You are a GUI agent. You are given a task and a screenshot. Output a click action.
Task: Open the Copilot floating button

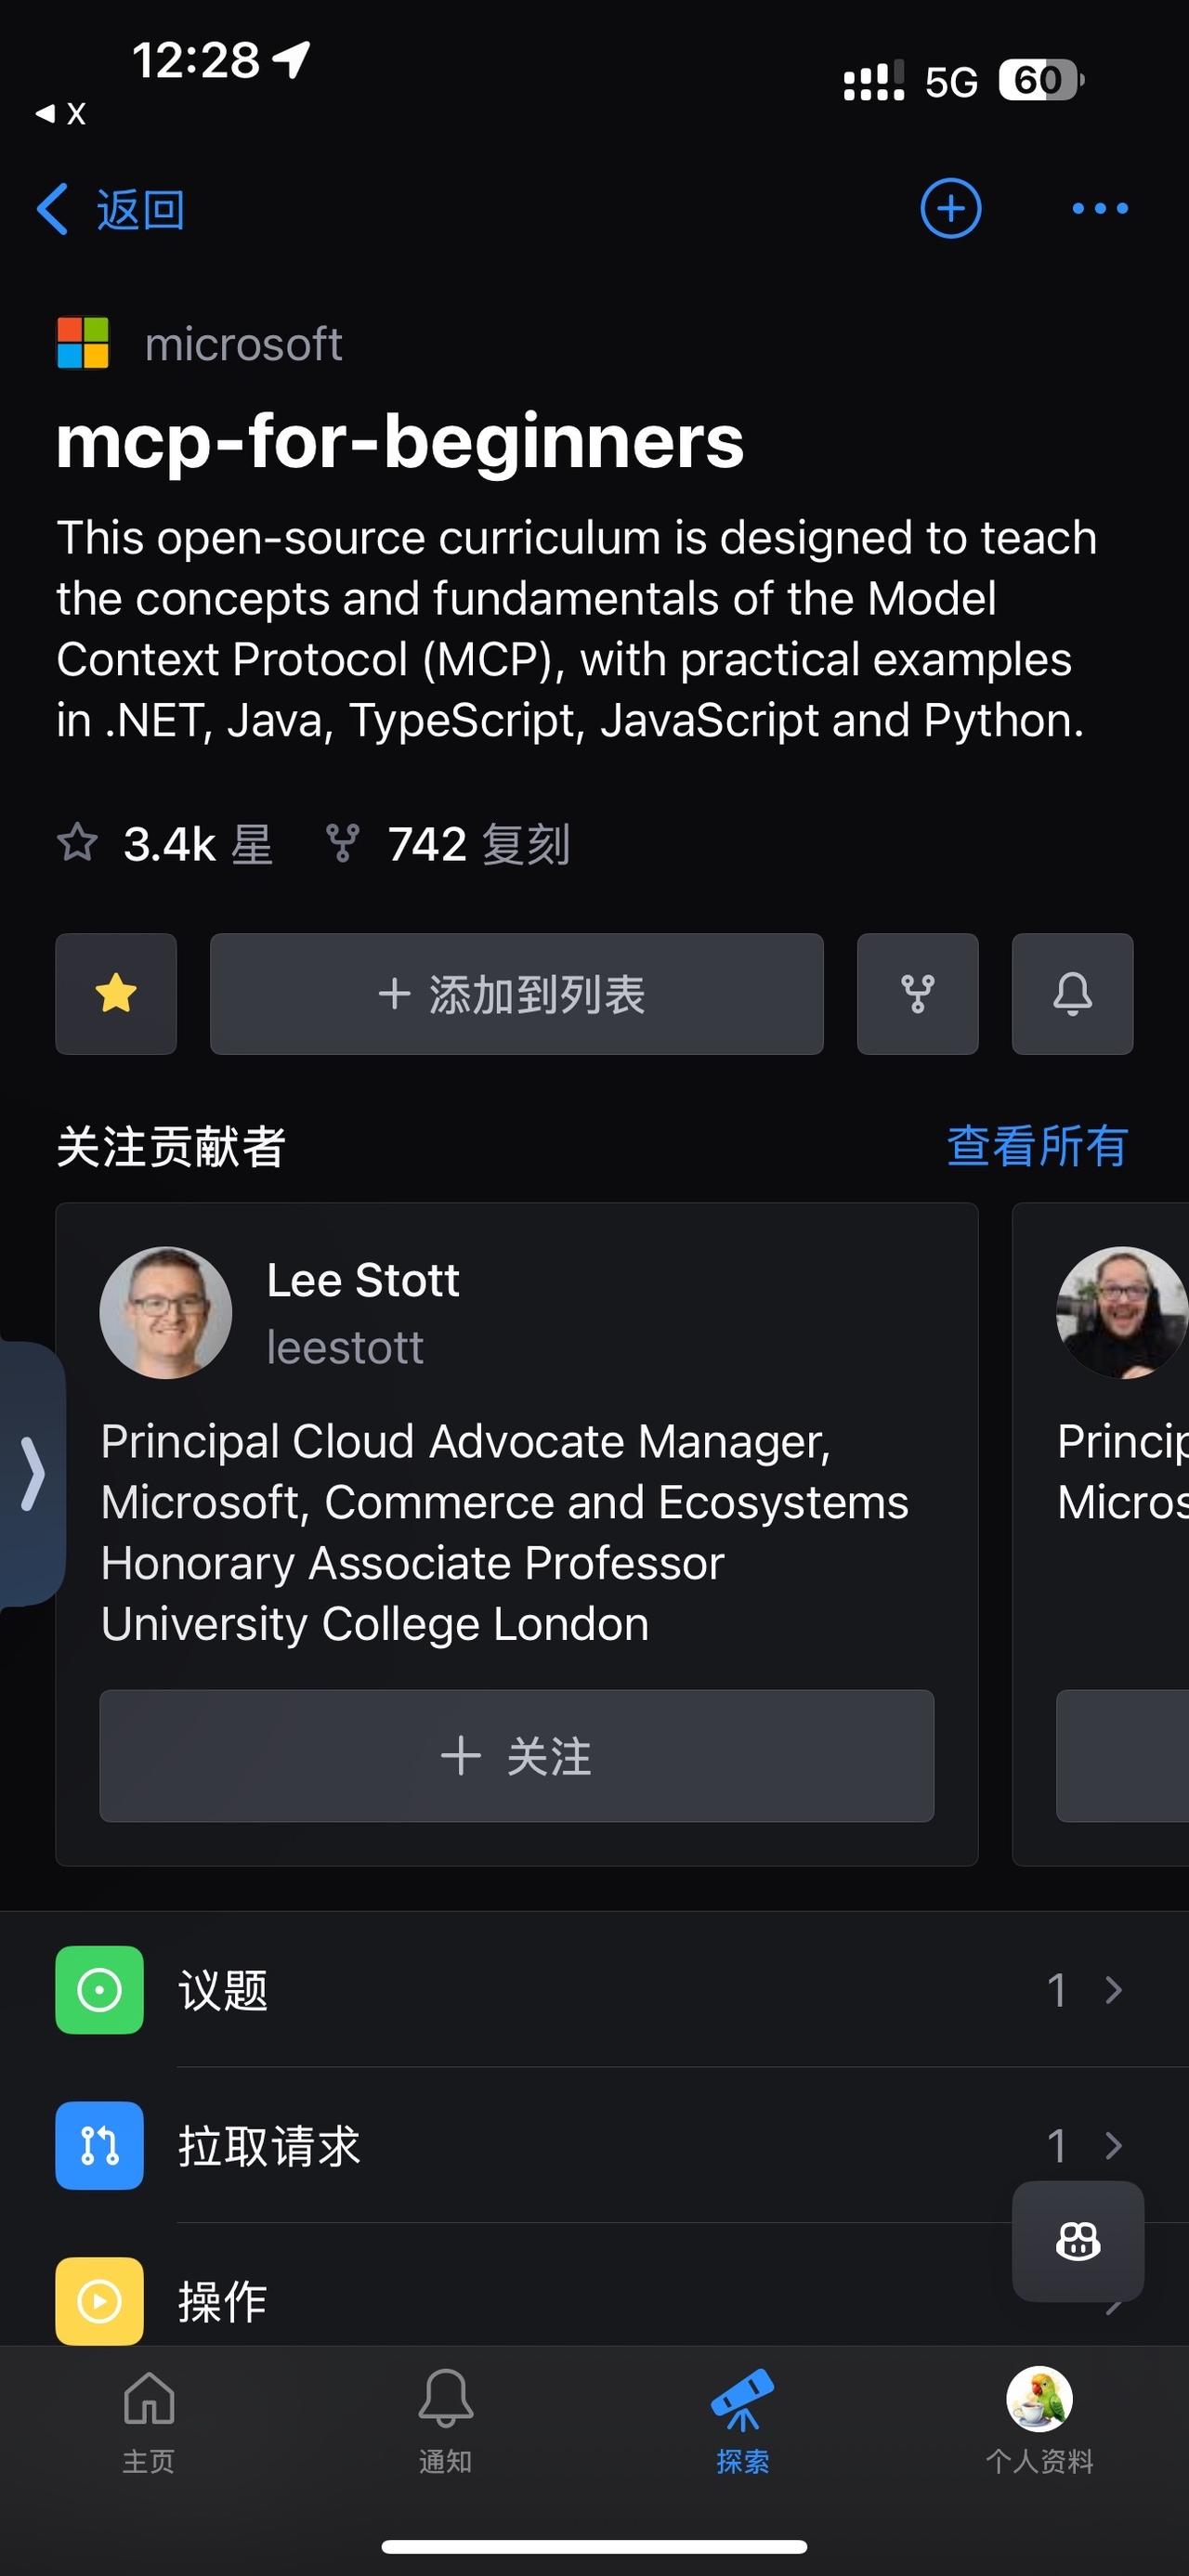[1078, 2241]
